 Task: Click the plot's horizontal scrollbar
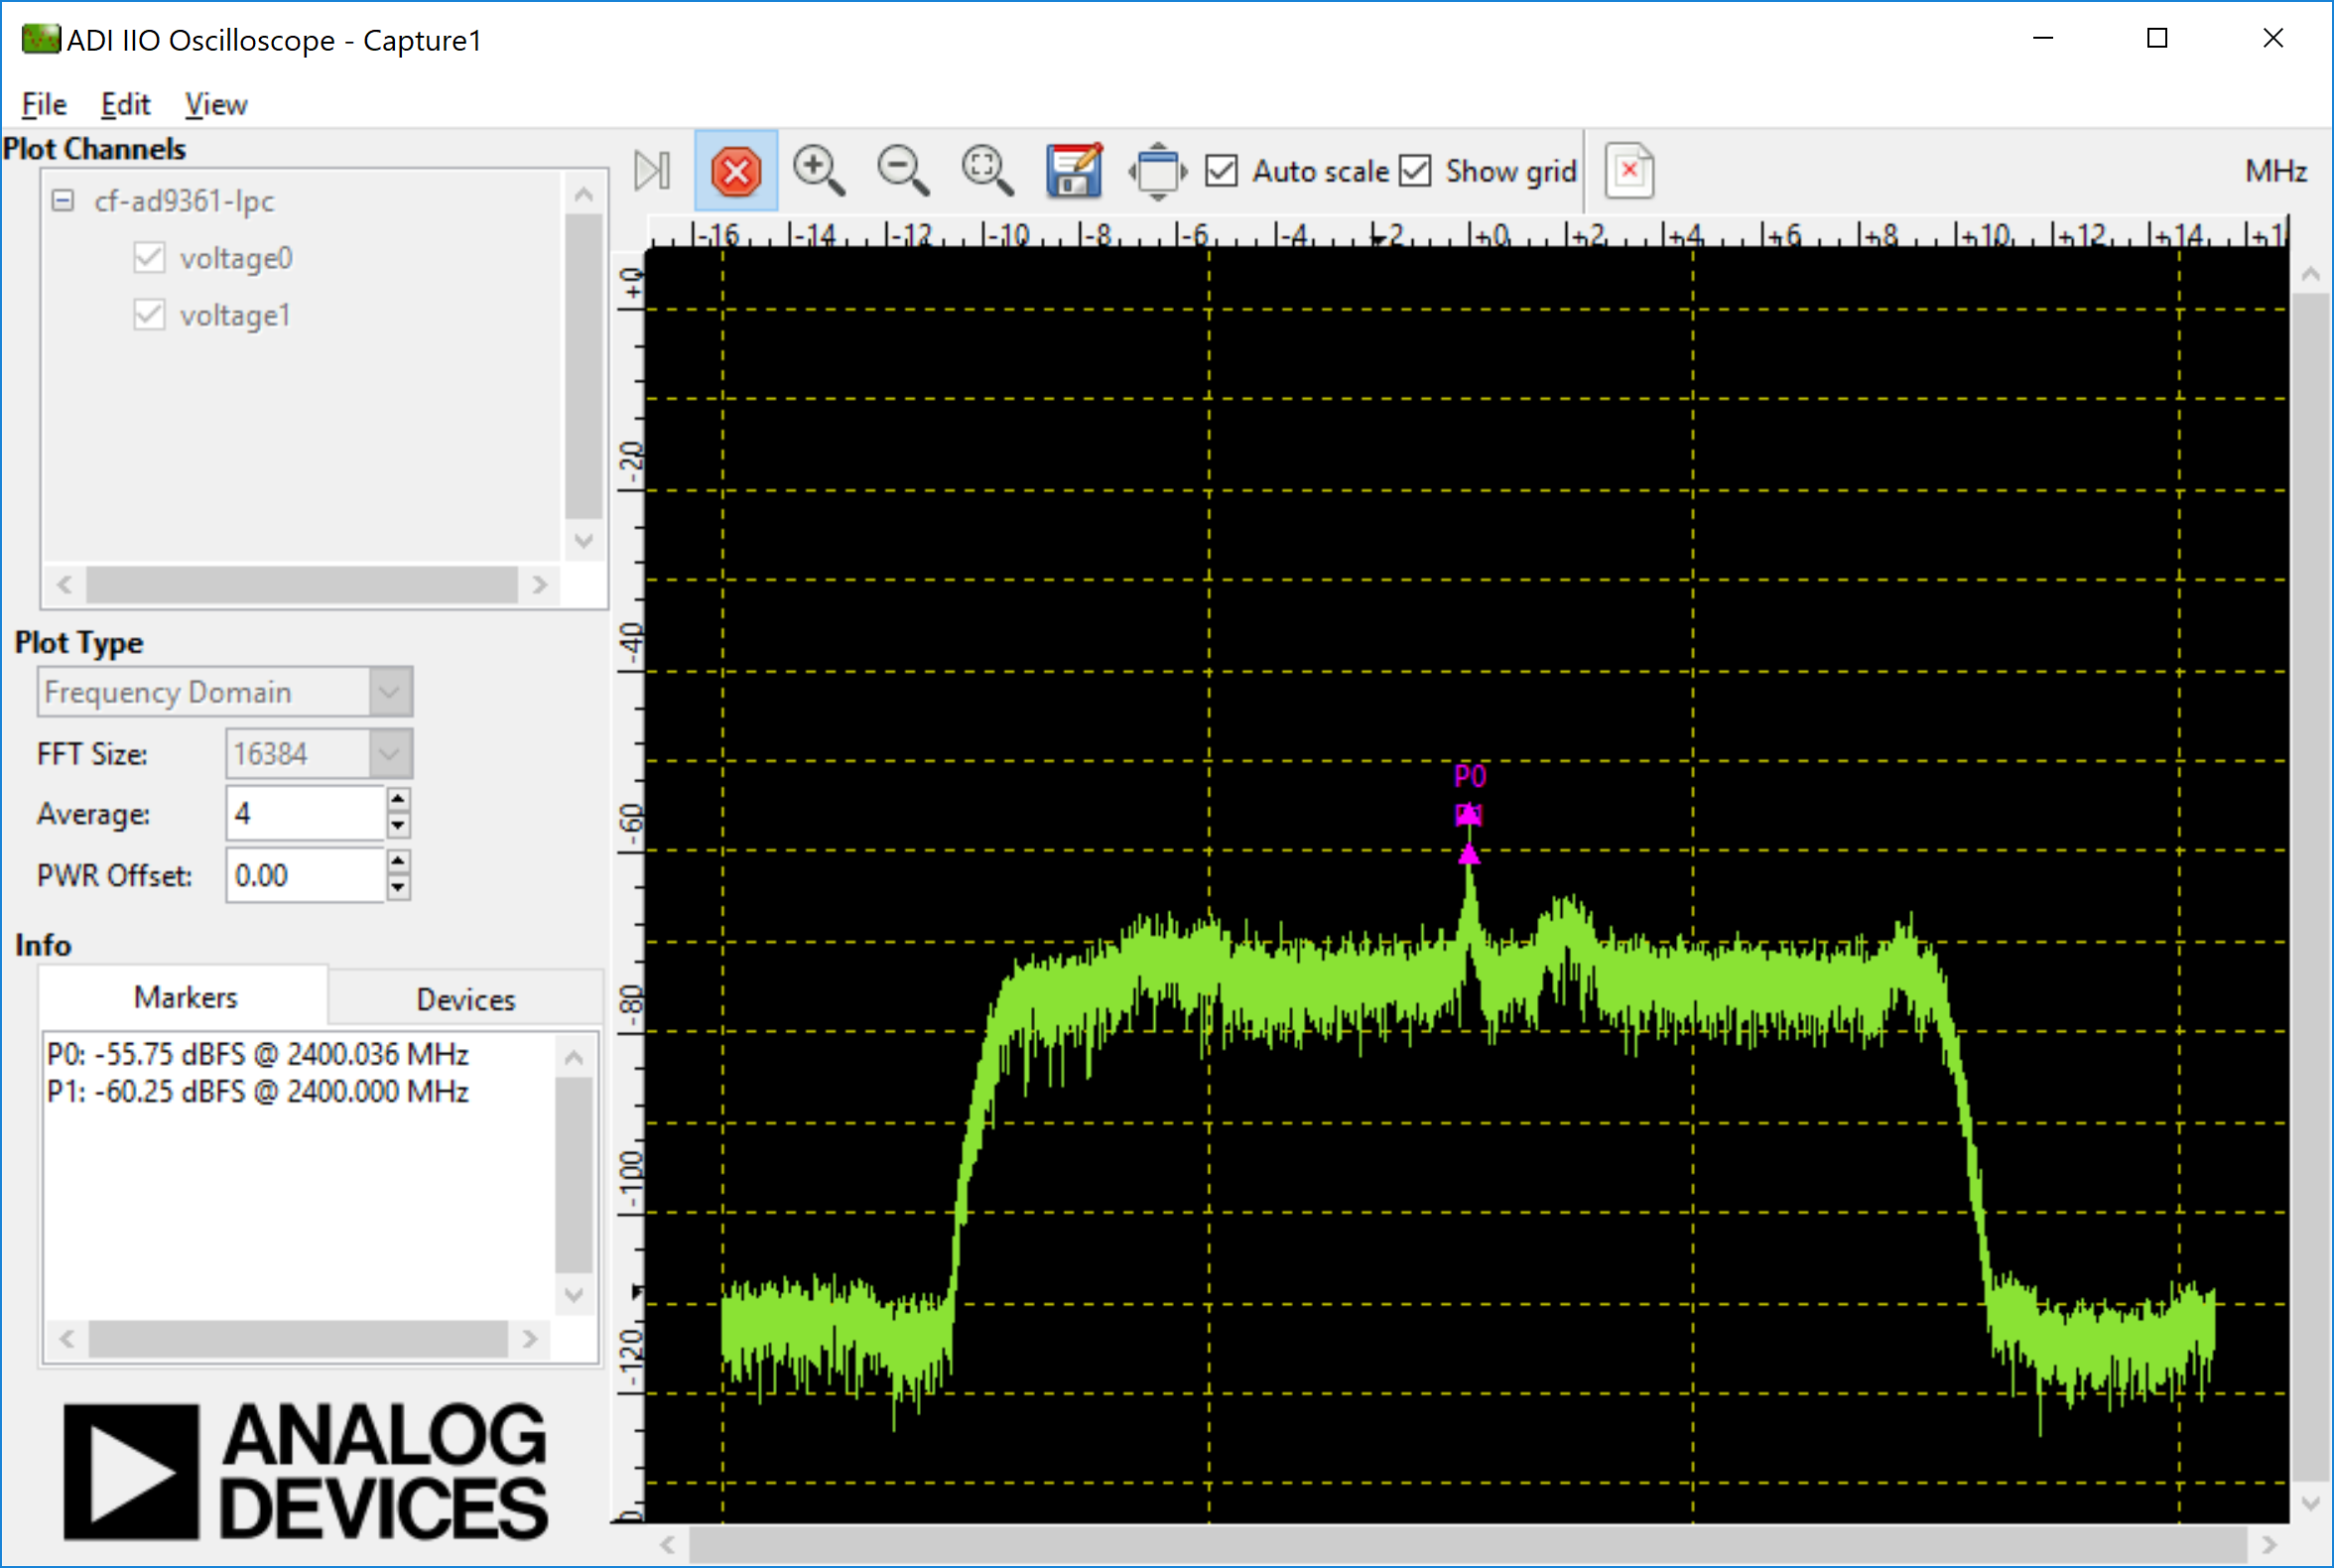click(1468, 1545)
